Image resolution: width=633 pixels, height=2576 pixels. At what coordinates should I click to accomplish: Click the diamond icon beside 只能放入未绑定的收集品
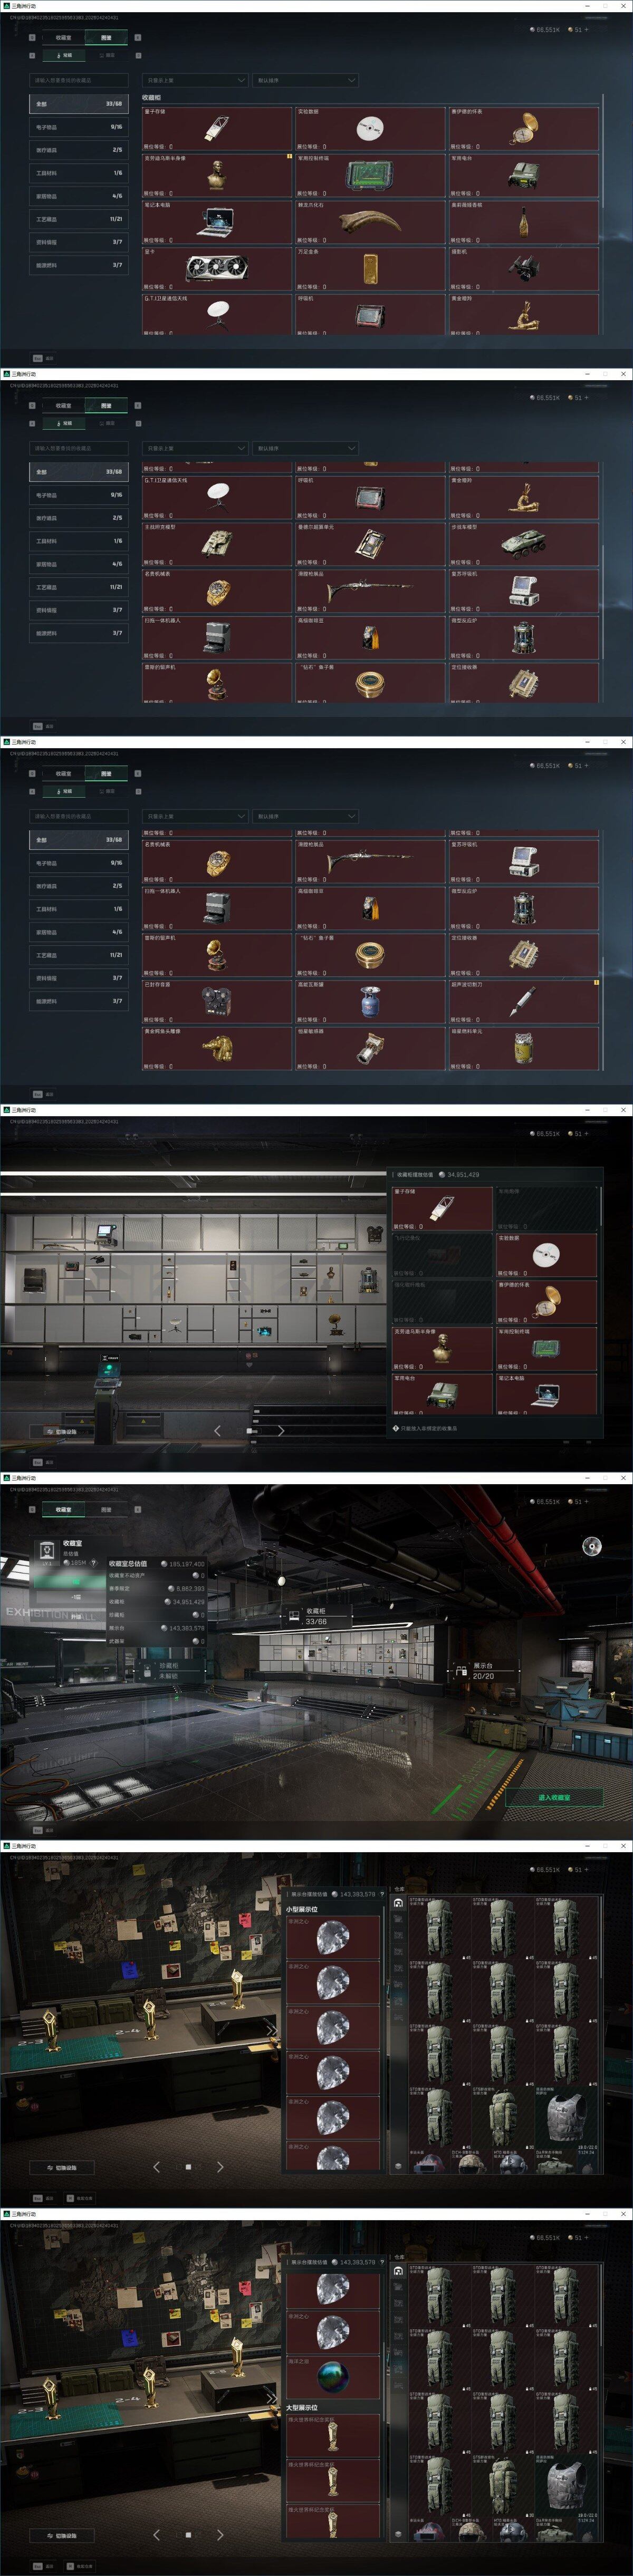(396, 1428)
